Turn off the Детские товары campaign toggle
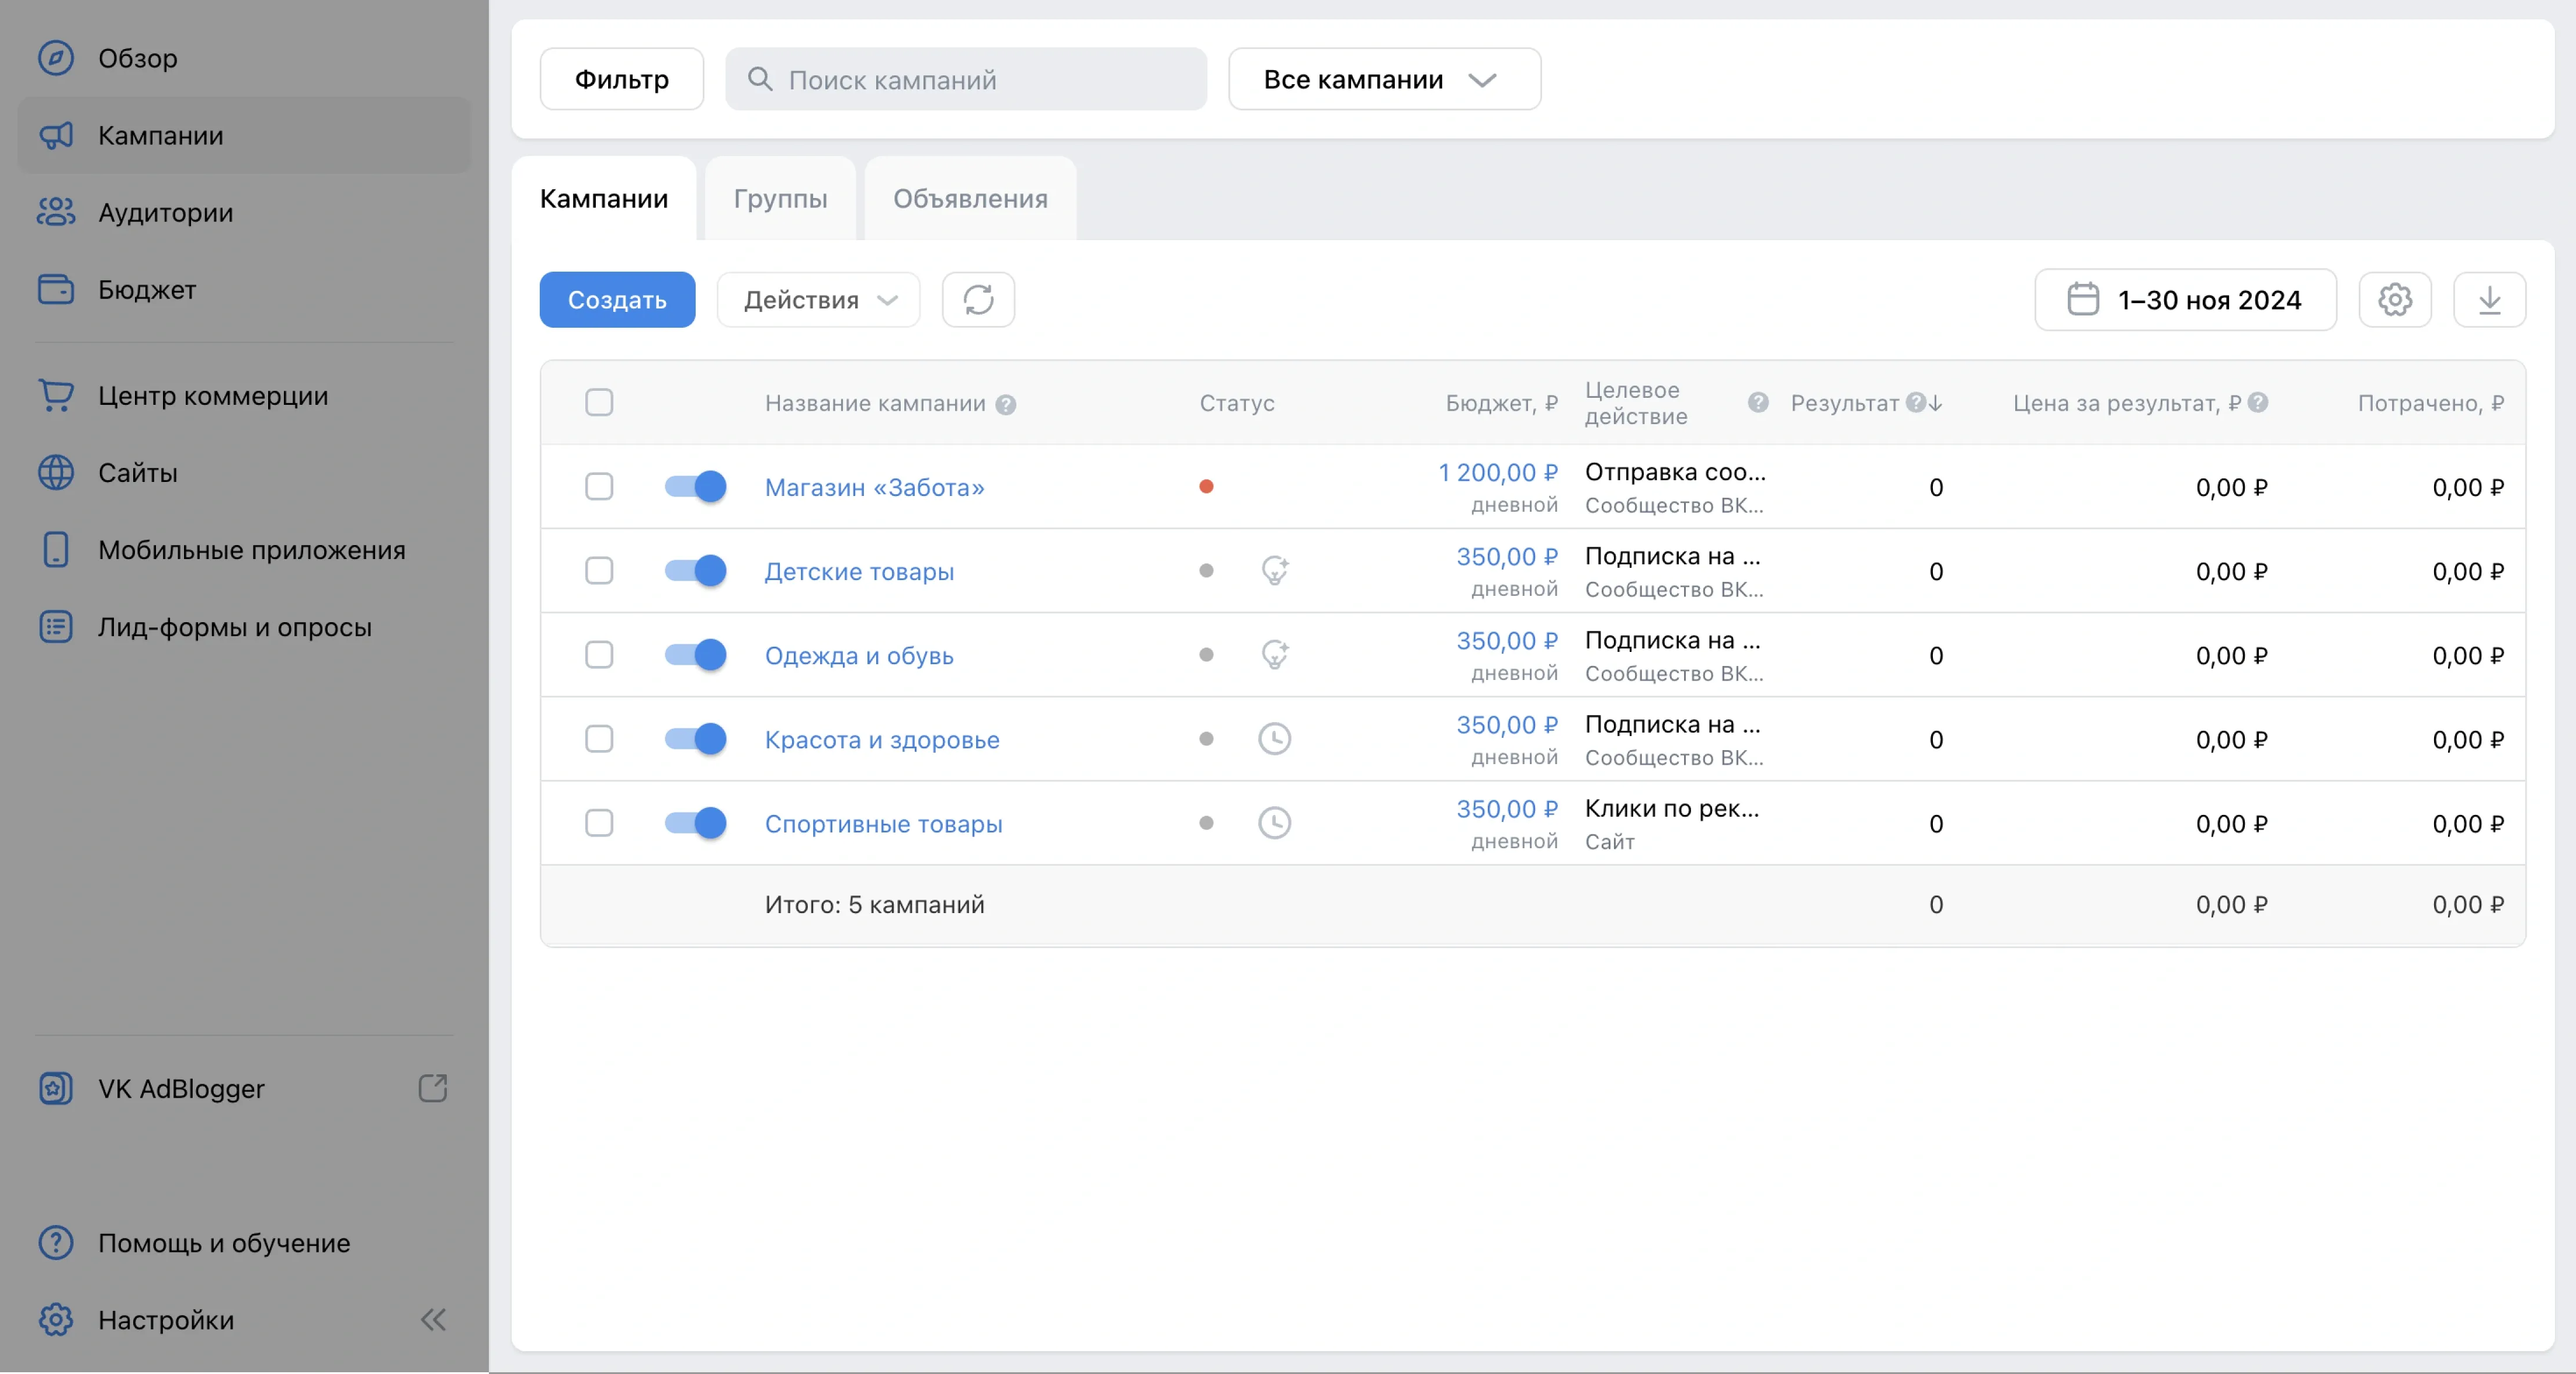2576x1374 pixels. point(695,570)
